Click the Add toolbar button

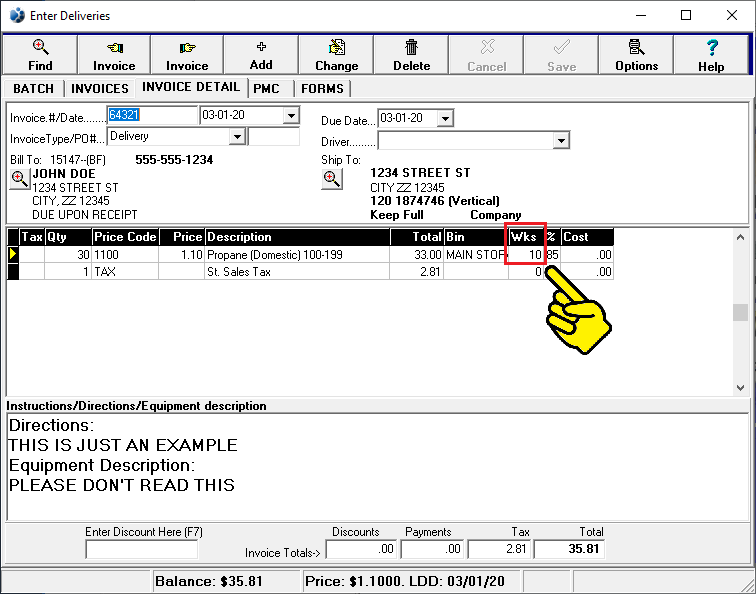point(261,54)
